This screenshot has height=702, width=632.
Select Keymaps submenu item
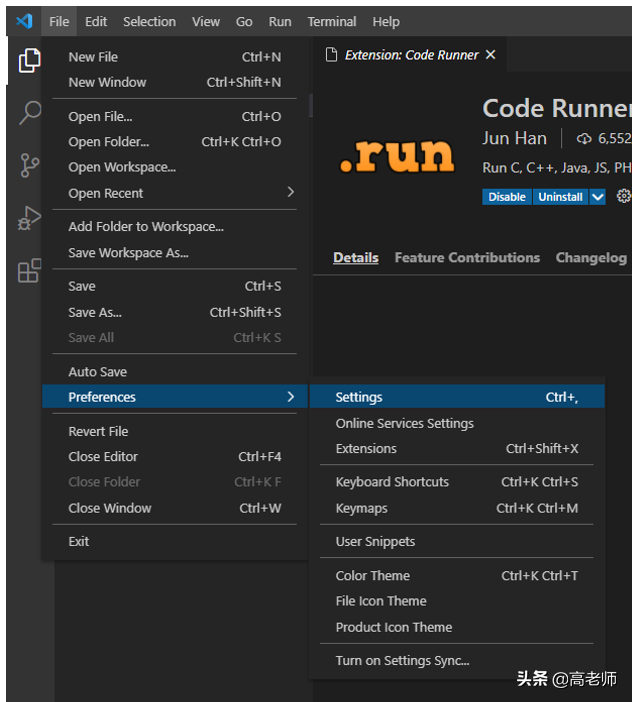[x=457, y=508]
